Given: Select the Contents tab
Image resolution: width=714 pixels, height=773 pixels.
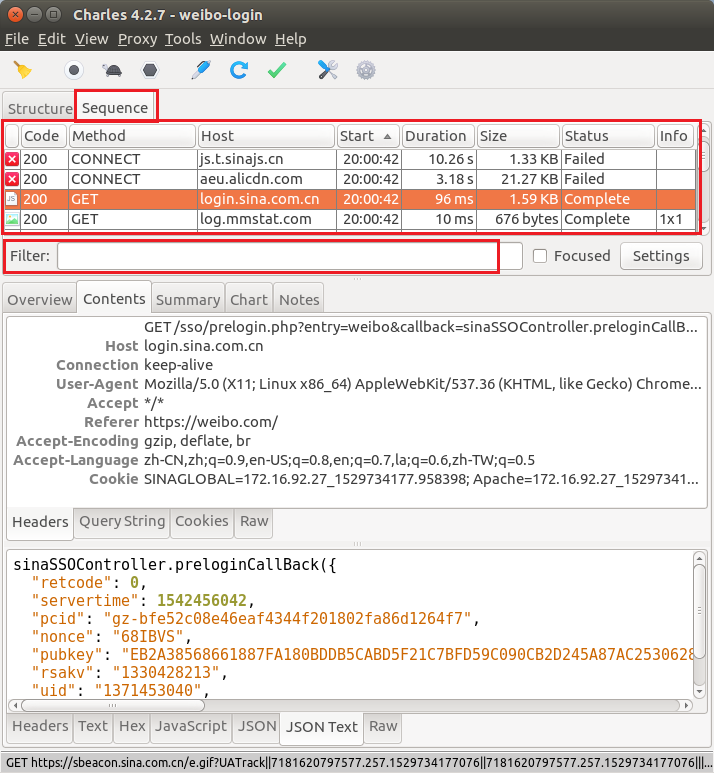Looking at the screenshot, I should tap(114, 299).
